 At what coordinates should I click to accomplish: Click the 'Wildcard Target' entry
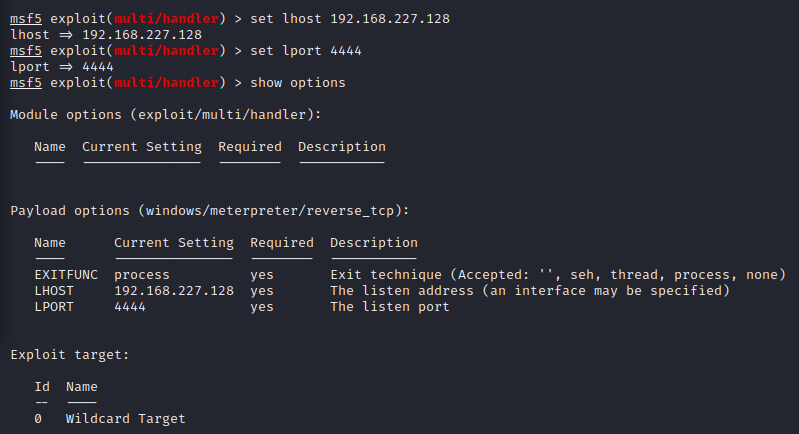click(125, 419)
